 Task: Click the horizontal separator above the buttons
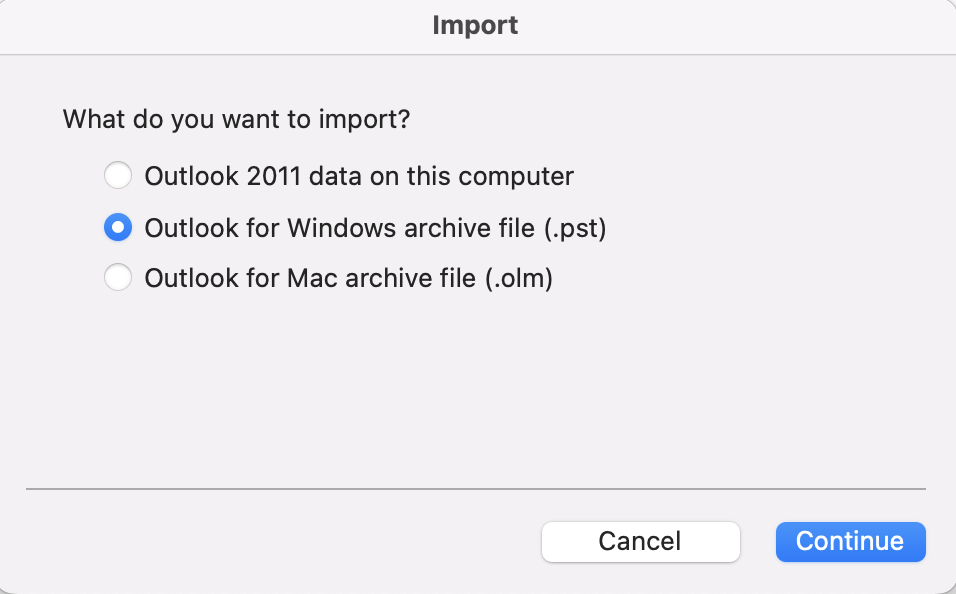point(477,489)
